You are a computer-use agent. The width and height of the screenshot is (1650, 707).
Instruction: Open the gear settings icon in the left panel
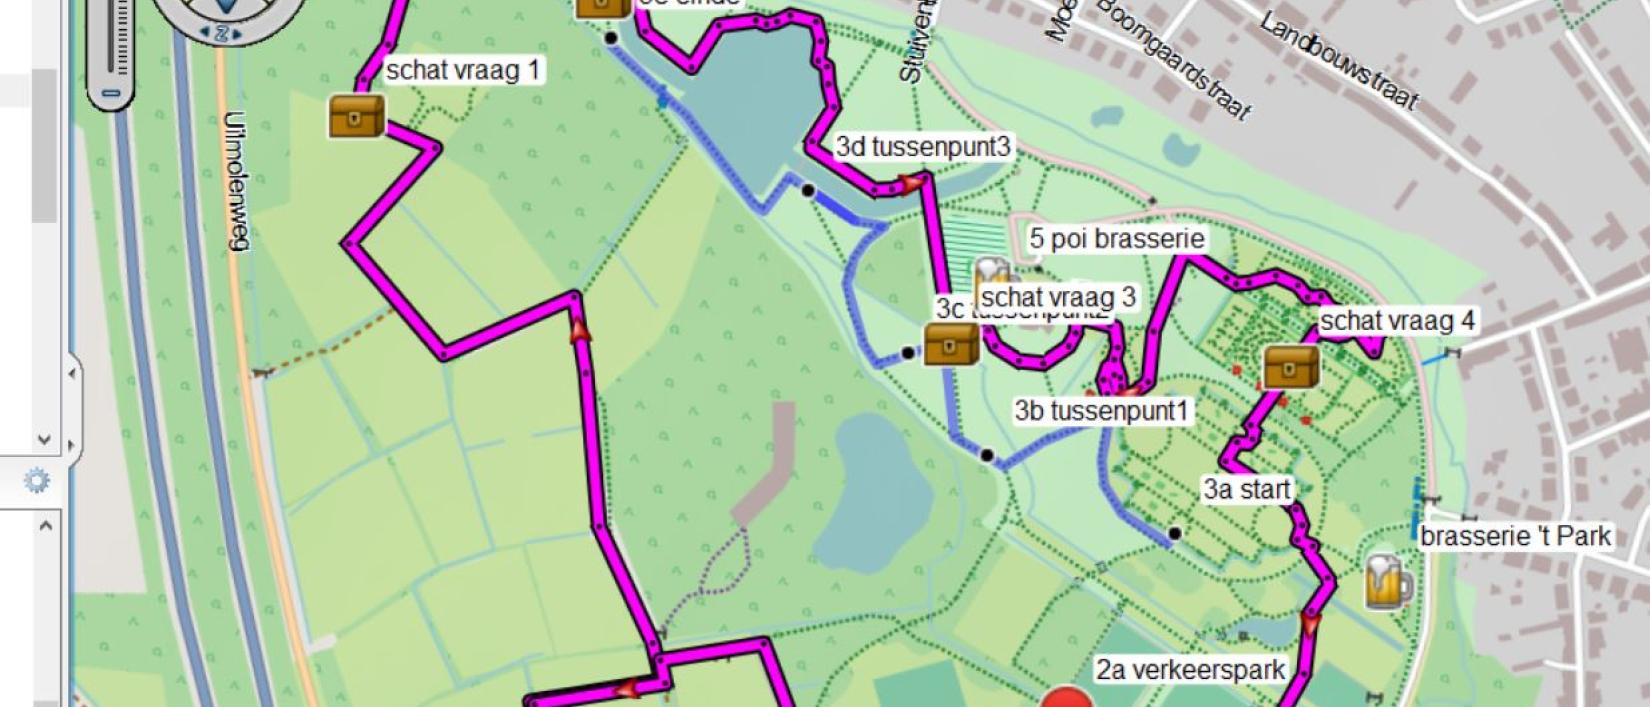tap(36, 482)
